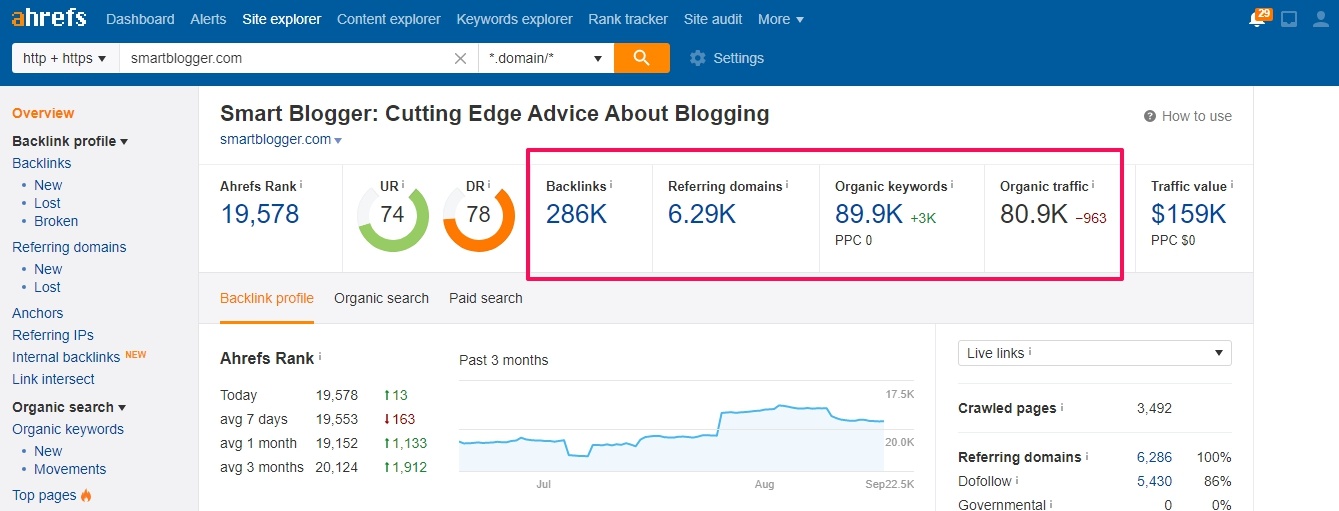Collapse the Backlink profile sidebar section

click(70, 141)
